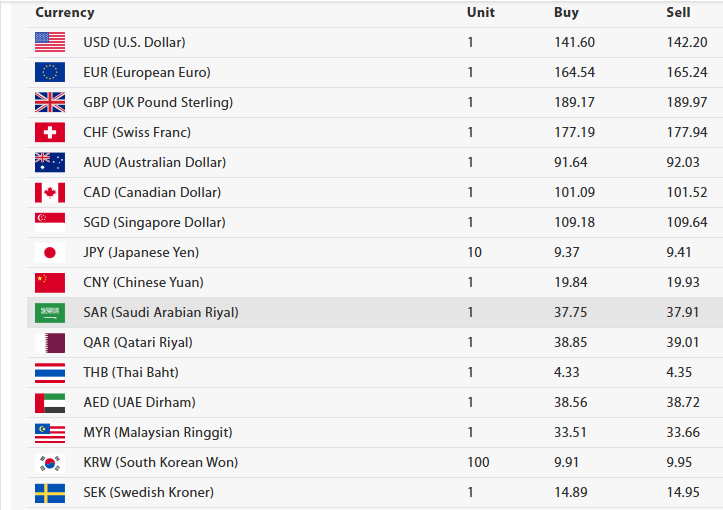
Task: Click the South Korean flag icon
Action: (49, 462)
